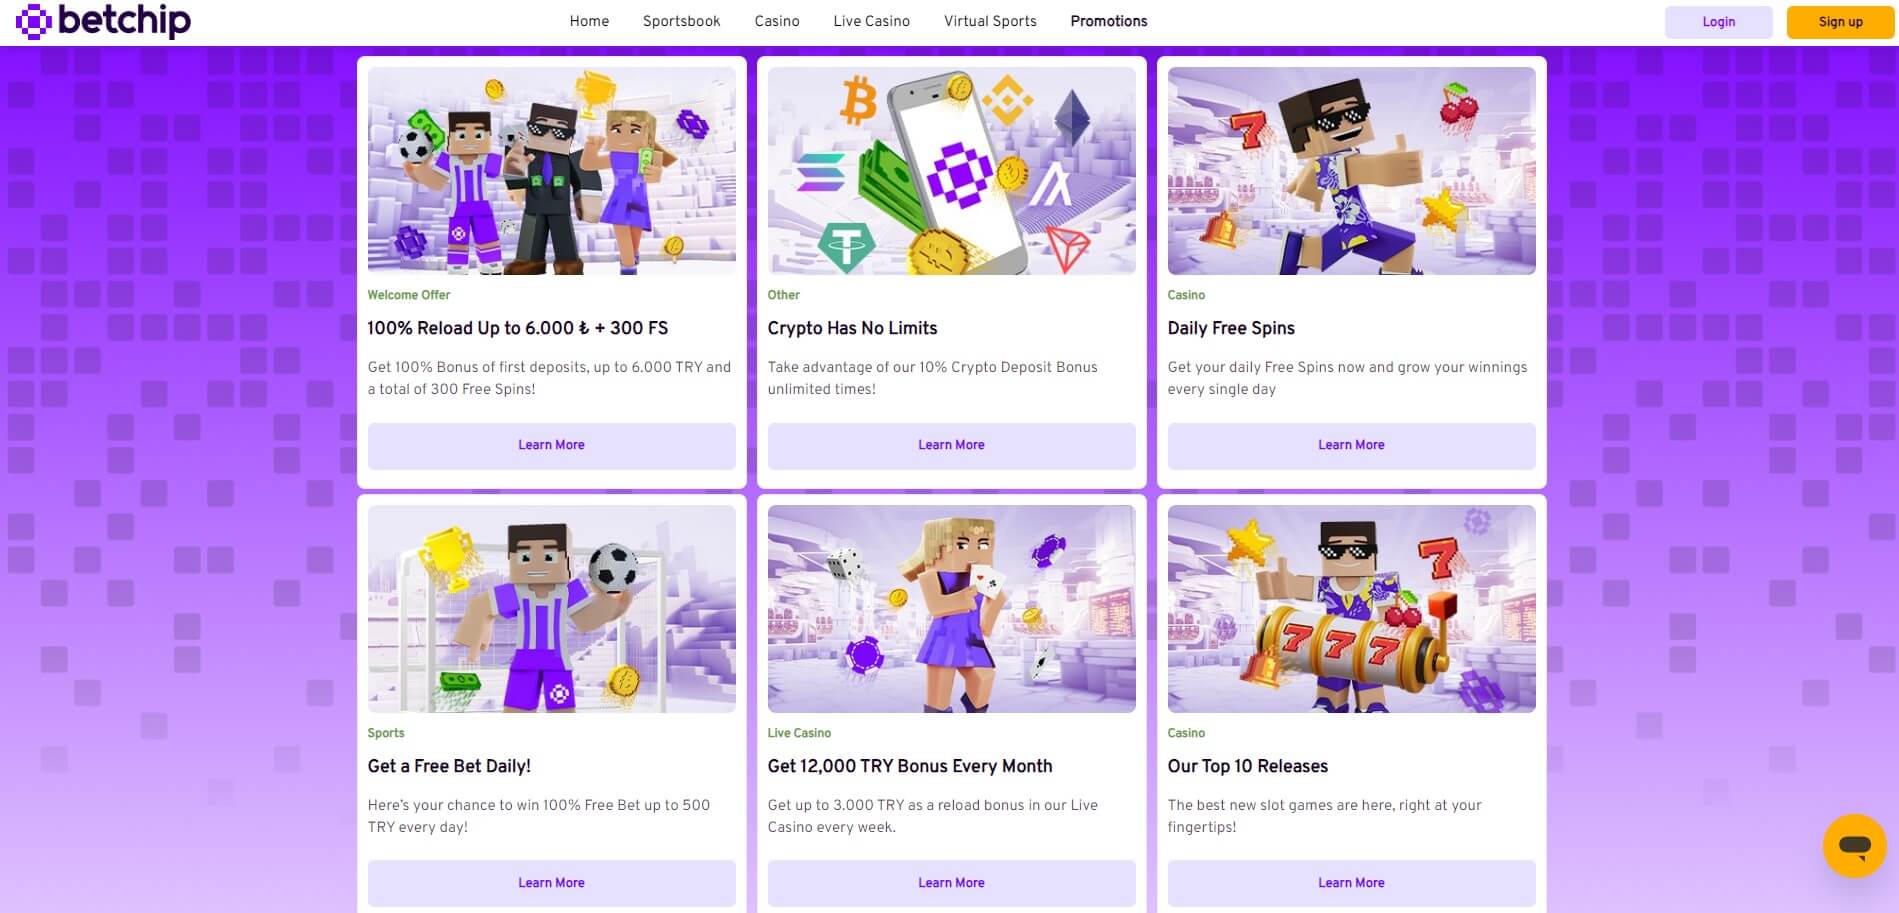Image resolution: width=1899 pixels, height=913 pixels.
Task: Open the live chat bubble icon
Action: 1854,846
